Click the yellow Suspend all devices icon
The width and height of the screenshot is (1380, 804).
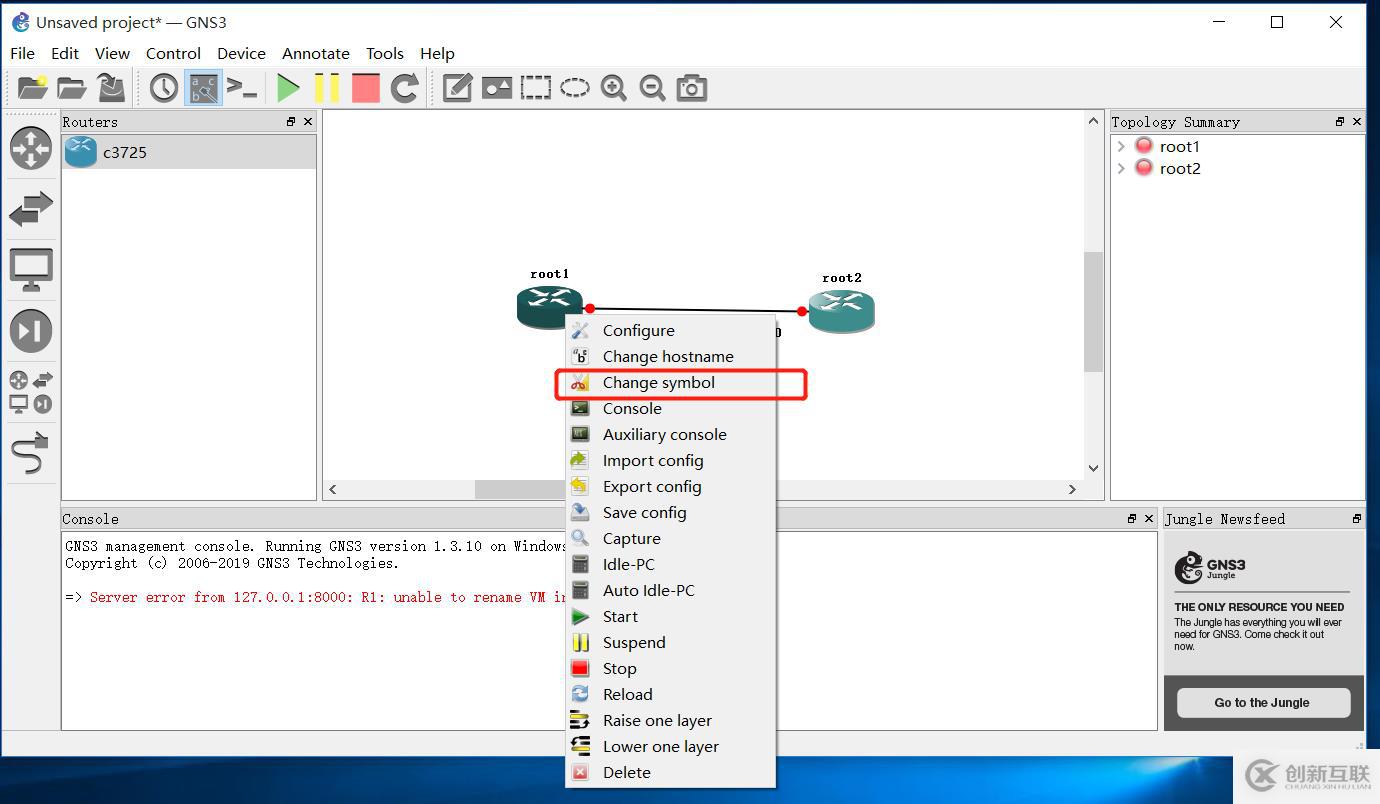click(327, 88)
